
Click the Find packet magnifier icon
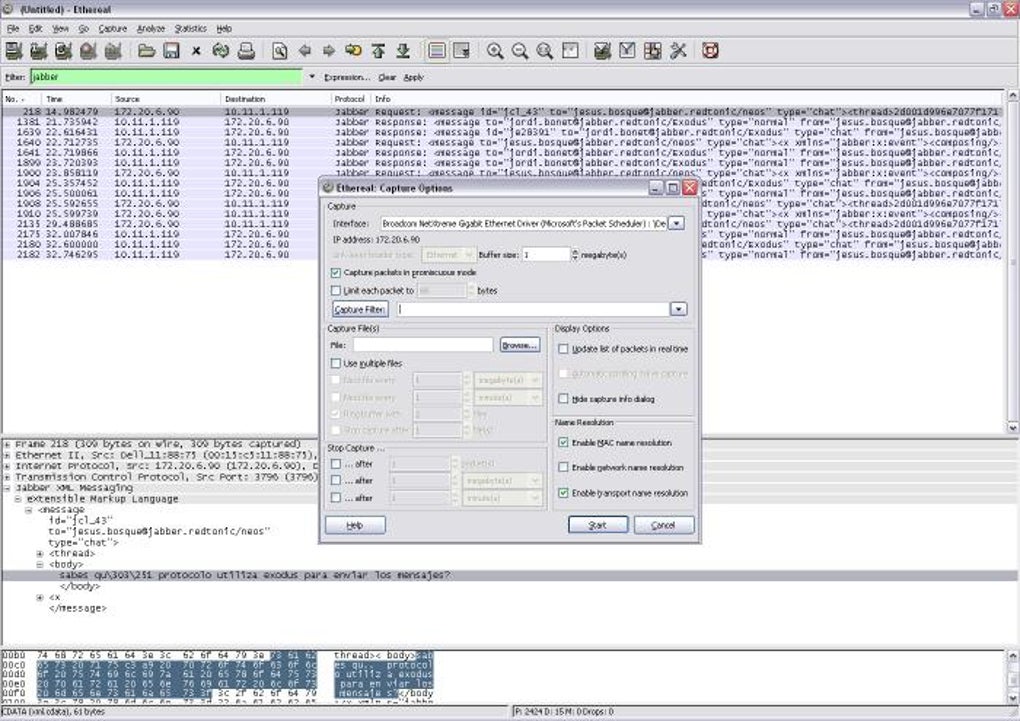(x=280, y=51)
